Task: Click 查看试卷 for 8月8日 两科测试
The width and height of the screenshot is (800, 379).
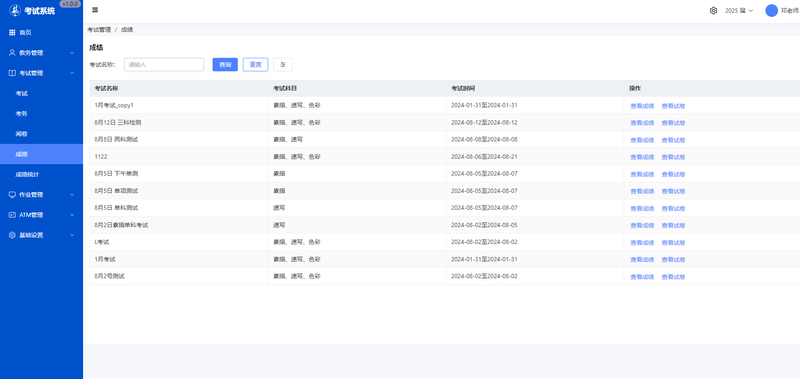Action: [x=673, y=140]
